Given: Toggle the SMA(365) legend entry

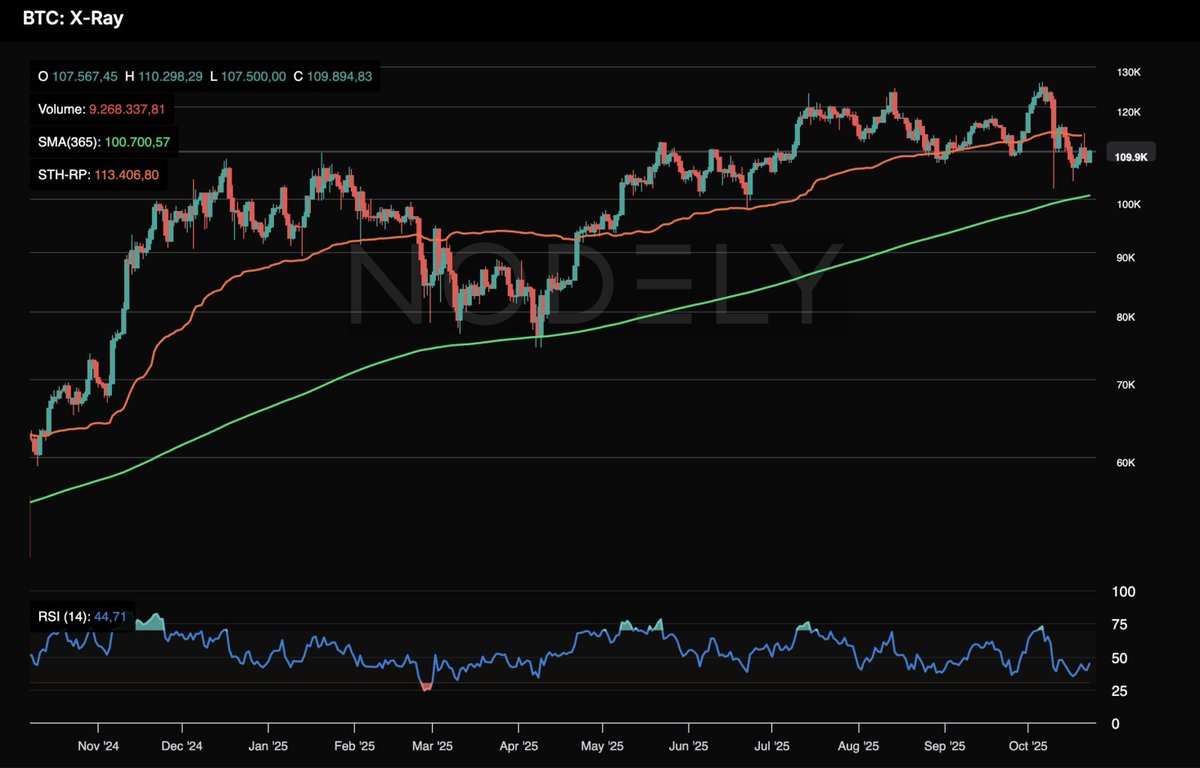Looking at the screenshot, I should coord(105,144).
